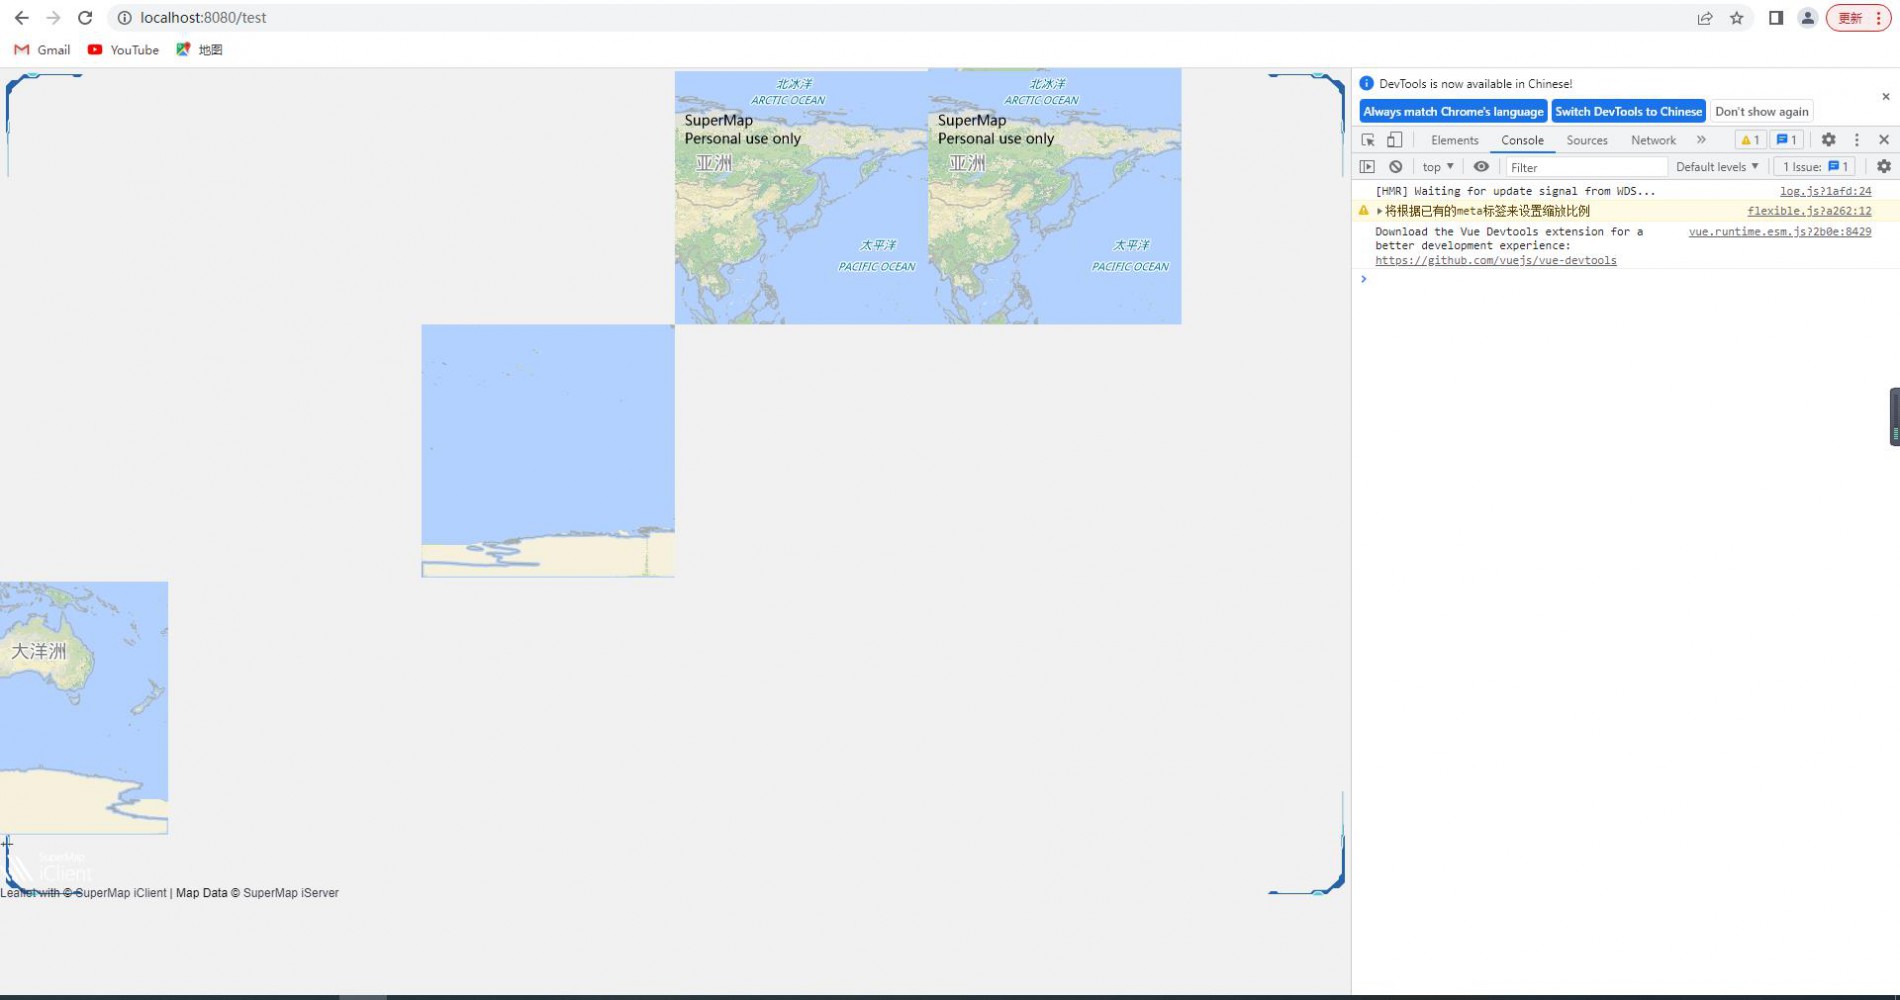Open the flexible.js?a262:12 source link
Image resolution: width=1900 pixels, height=1000 pixels.
(1809, 211)
